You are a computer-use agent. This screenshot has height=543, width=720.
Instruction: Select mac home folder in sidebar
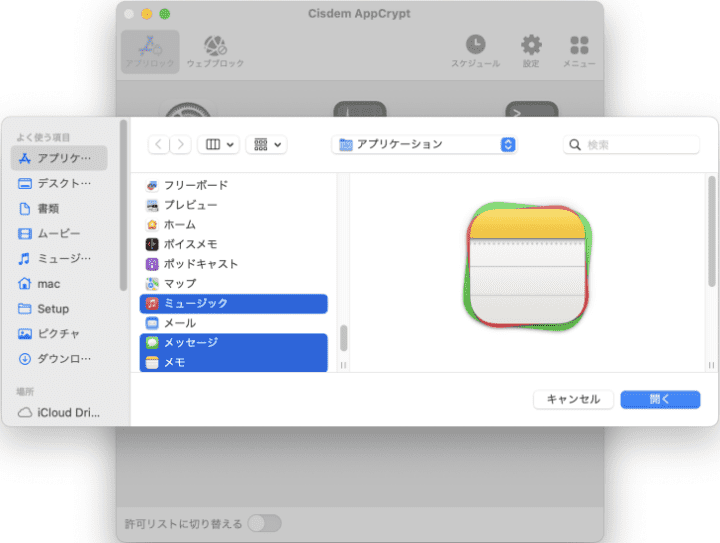tap(59, 284)
